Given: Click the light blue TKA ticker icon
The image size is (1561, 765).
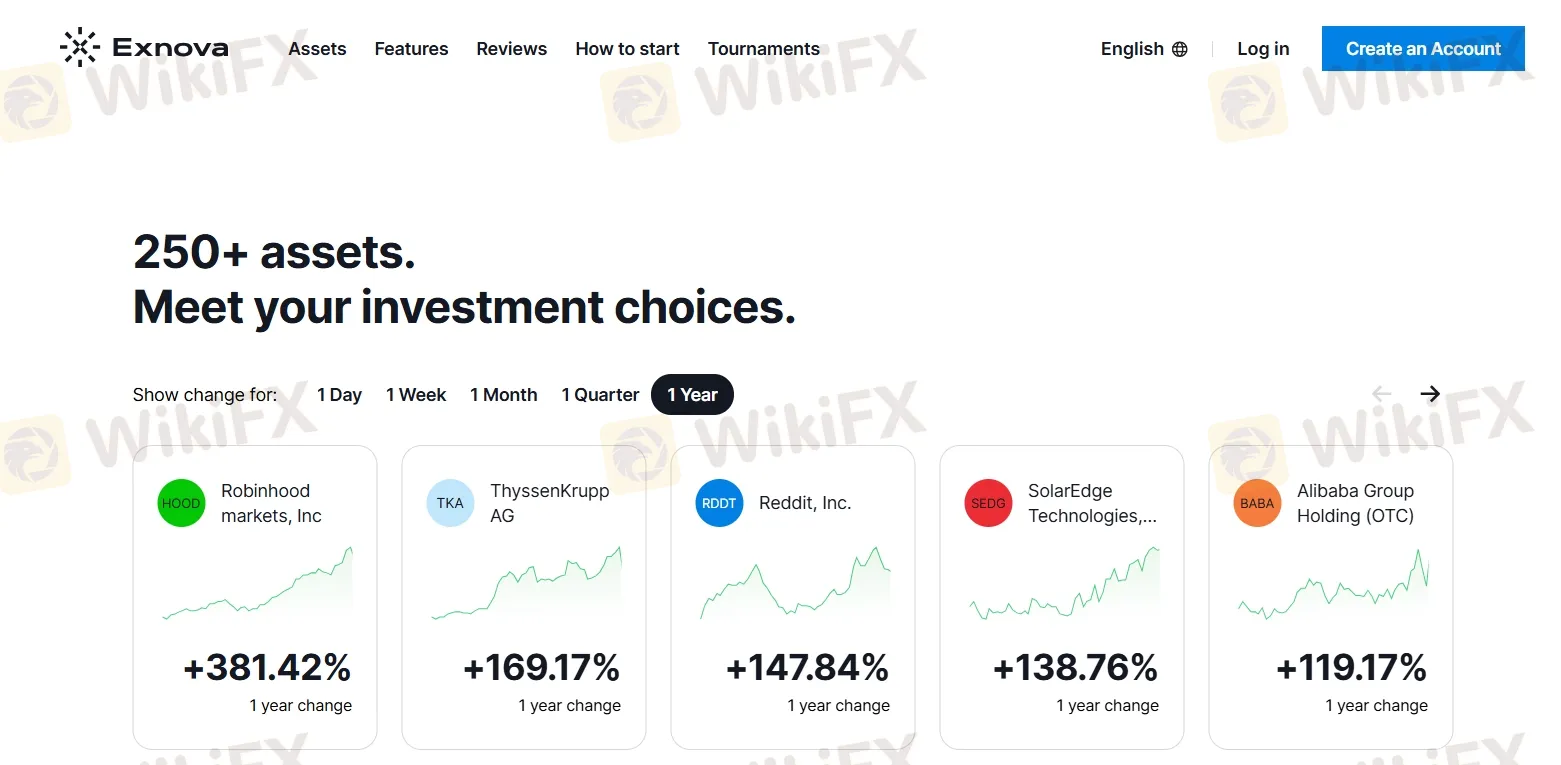Looking at the screenshot, I should coord(450,503).
